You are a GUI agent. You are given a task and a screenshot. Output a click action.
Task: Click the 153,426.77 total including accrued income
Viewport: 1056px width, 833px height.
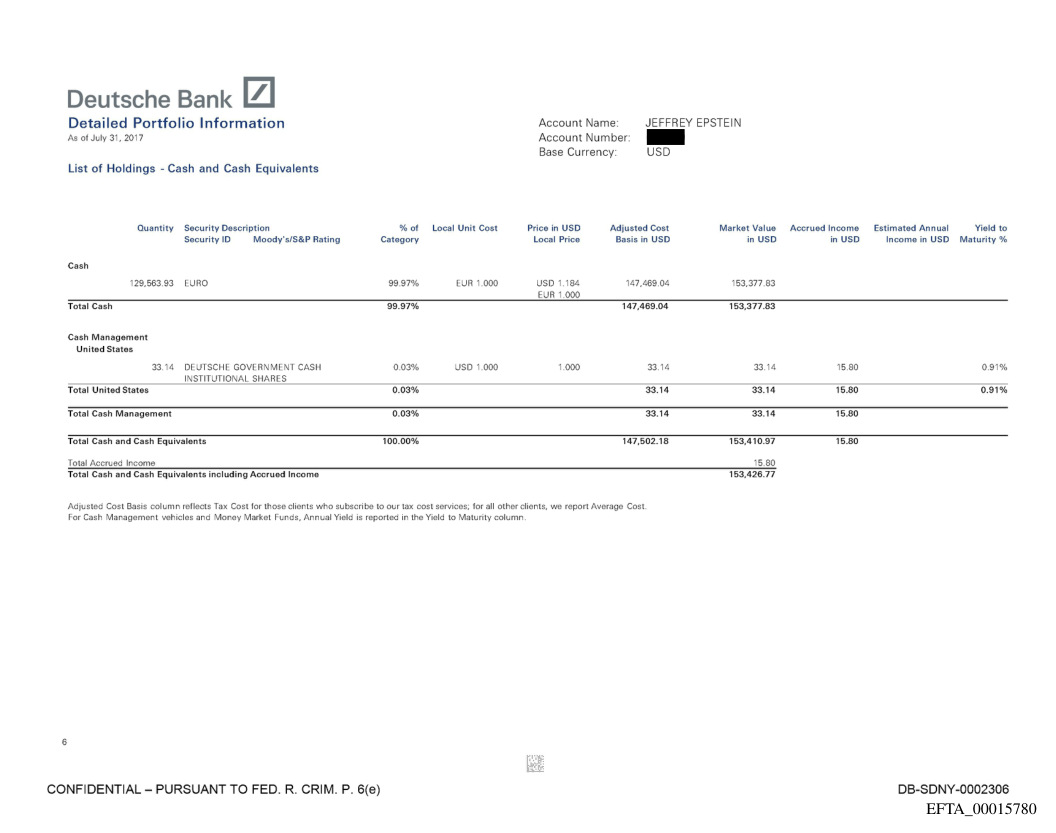click(x=756, y=474)
